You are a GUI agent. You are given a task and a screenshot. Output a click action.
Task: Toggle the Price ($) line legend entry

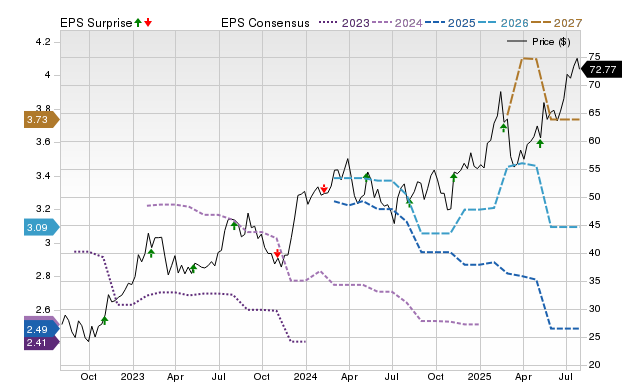[539, 42]
